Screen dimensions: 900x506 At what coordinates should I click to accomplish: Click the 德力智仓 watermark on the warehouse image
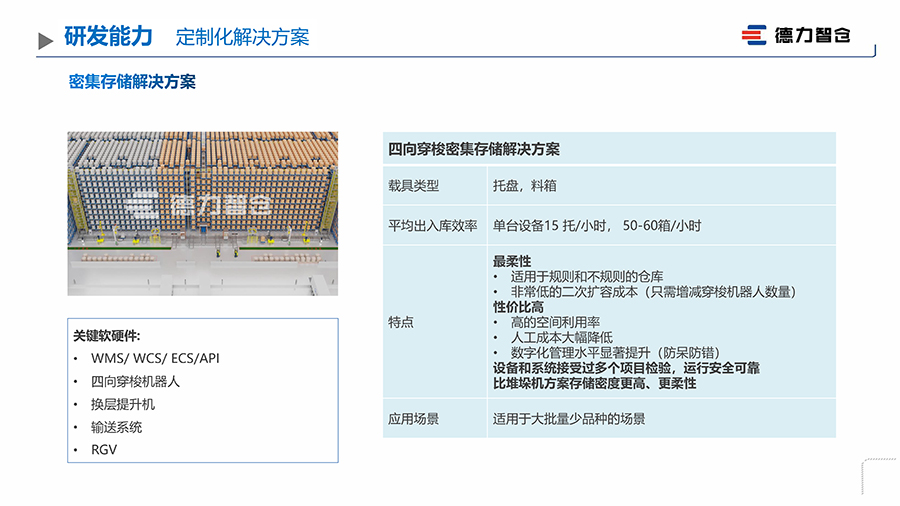pyautogui.click(x=202, y=205)
